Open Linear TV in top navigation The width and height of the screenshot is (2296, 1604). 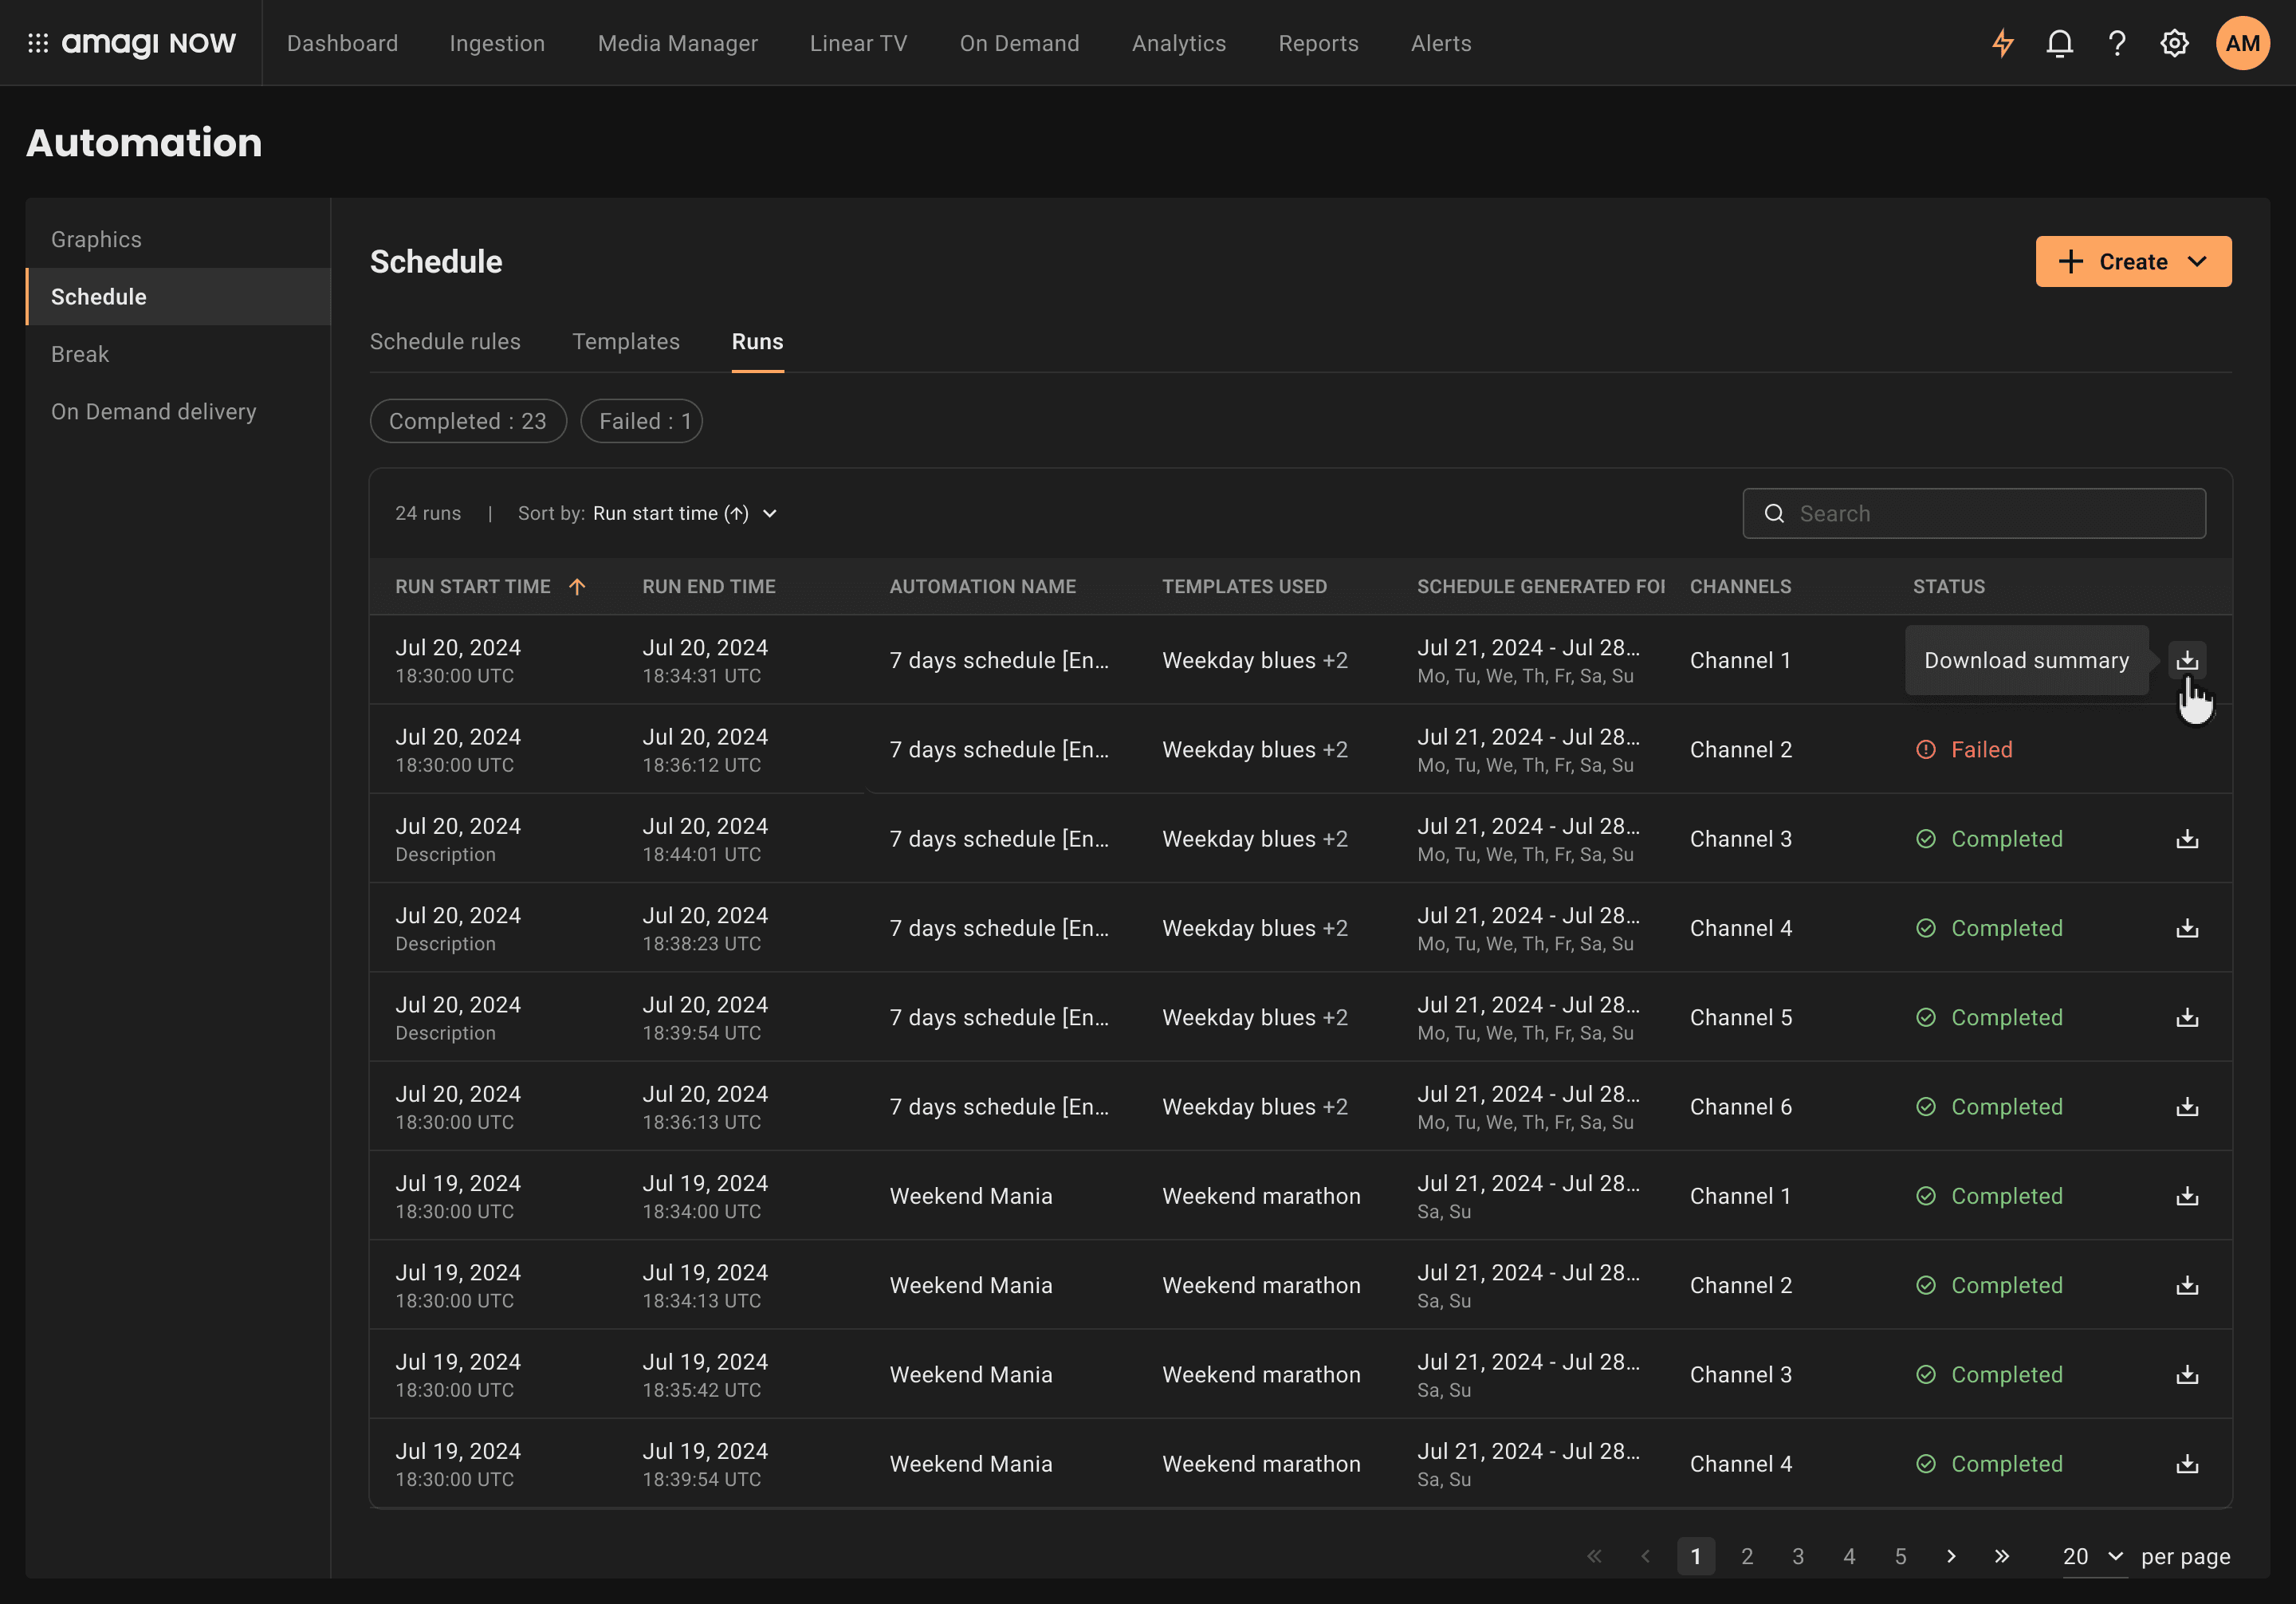click(x=858, y=43)
